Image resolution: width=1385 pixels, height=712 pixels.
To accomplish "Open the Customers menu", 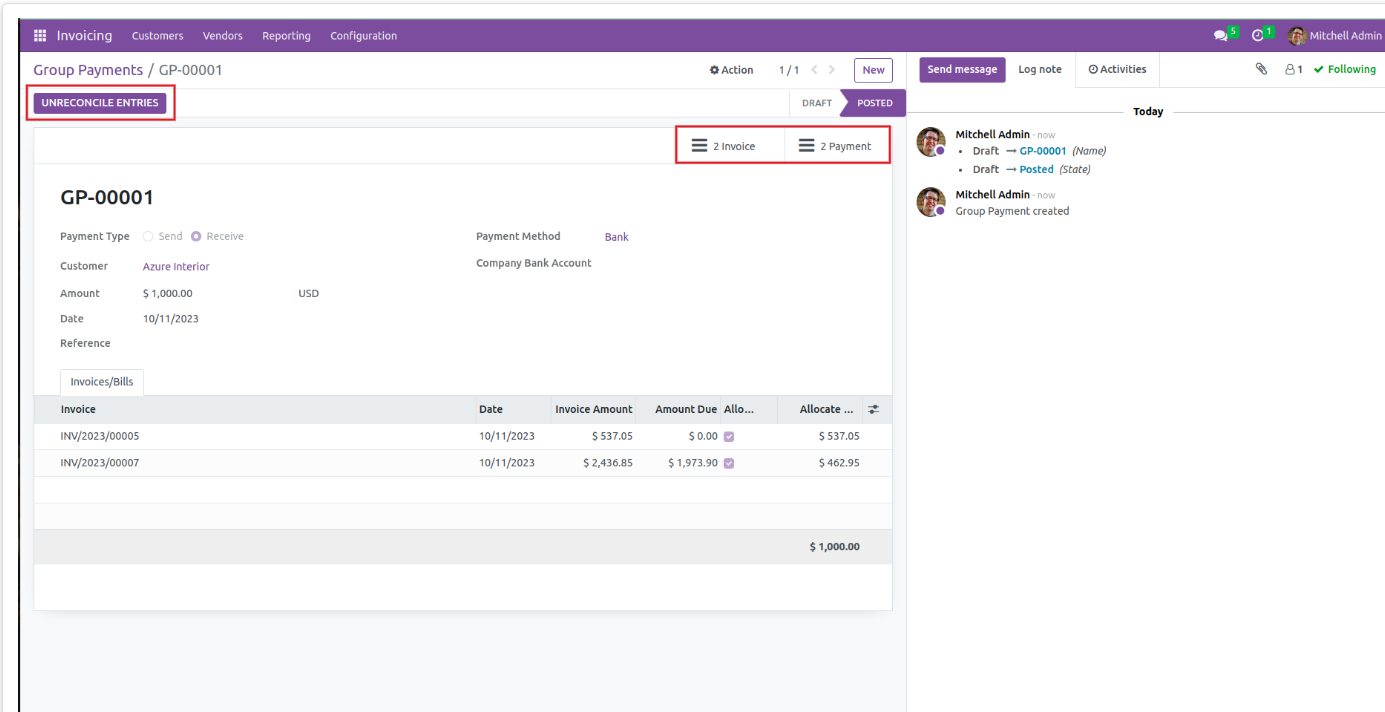I will pos(158,36).
